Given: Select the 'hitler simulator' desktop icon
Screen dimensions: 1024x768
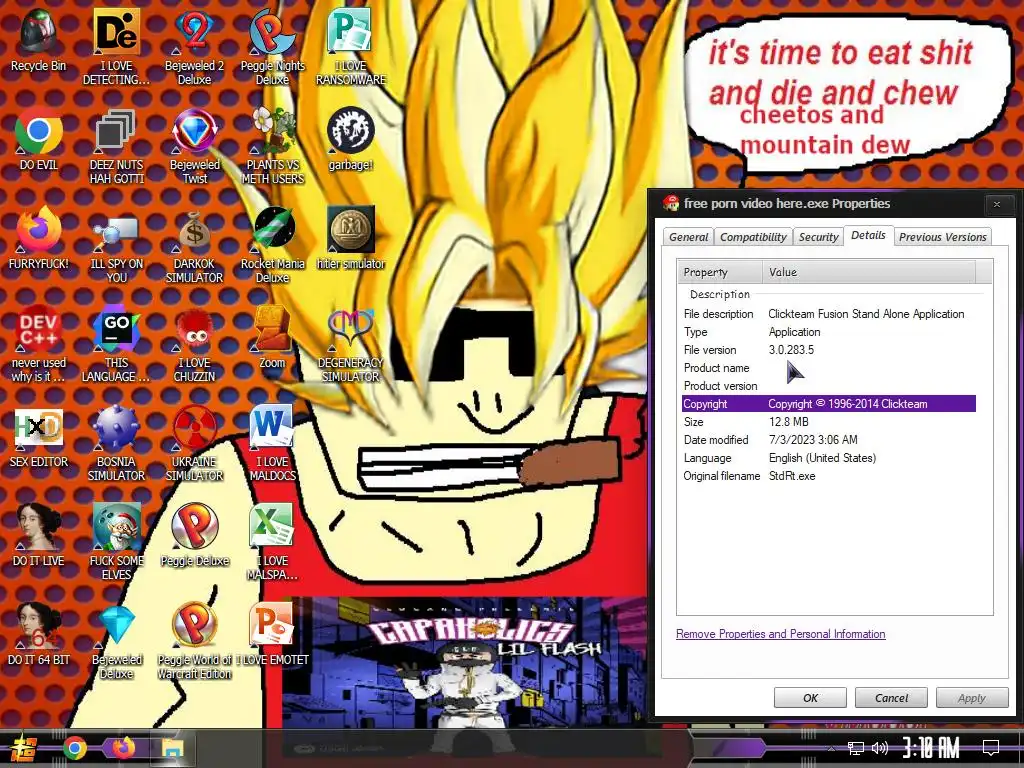Looking at the screenshot, I should click(351, 238).
